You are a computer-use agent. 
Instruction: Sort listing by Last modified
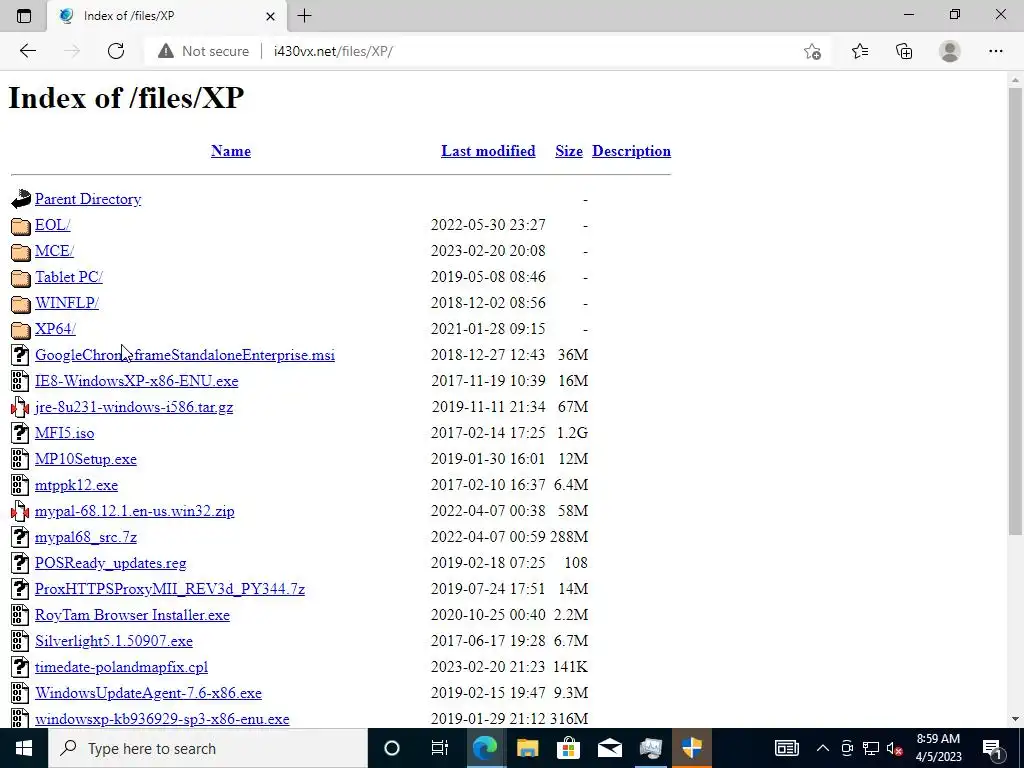pos(488,151)
